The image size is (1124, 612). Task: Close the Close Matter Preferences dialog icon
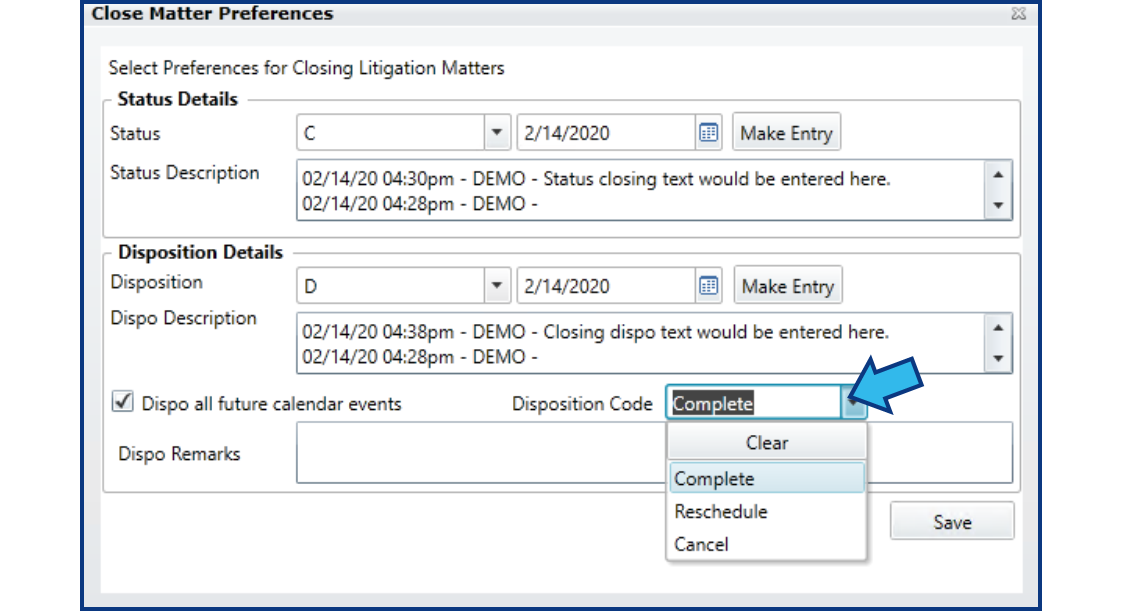pyautogui.click(x=1019, y=13)
